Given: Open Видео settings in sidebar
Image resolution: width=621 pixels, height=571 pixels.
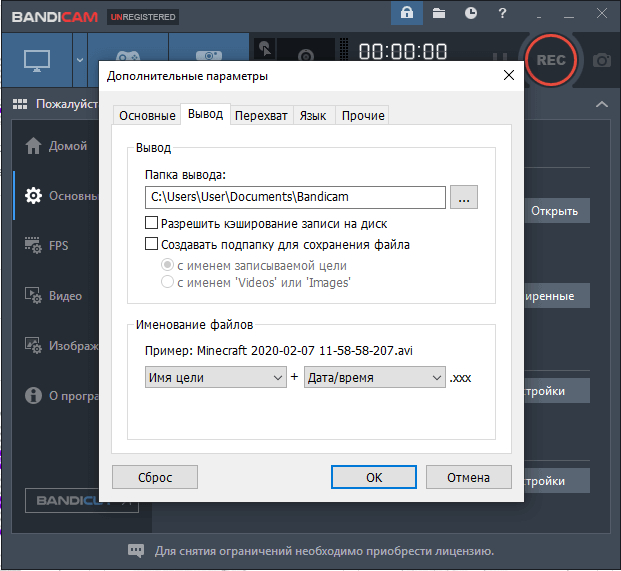Looking at the screenshot, I should coord(53,296).
